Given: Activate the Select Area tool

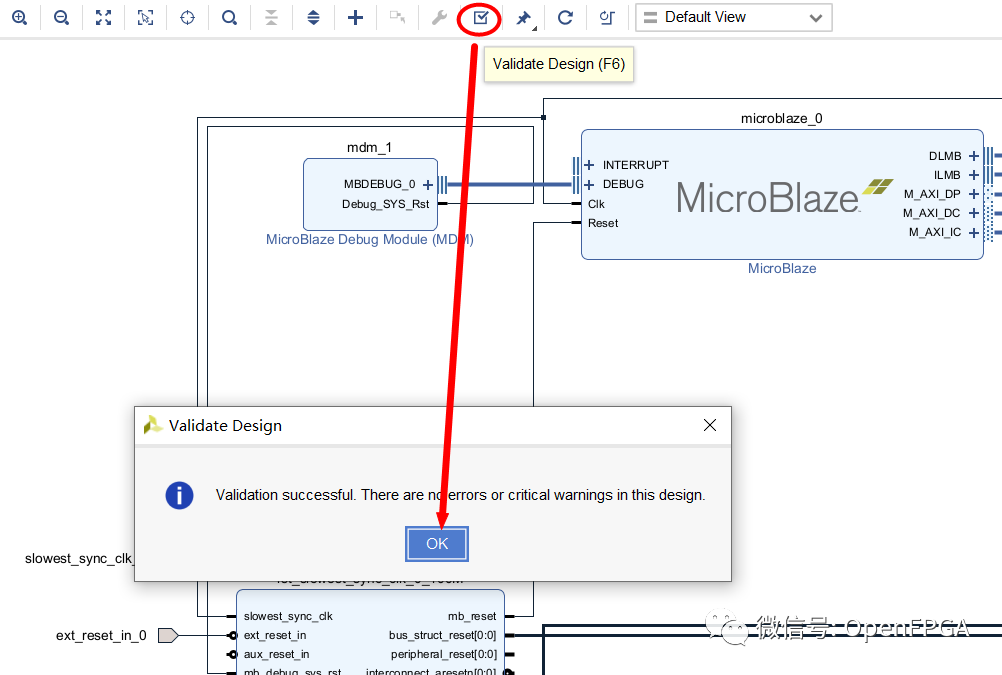Looking at the screenshot, I should [x=146, y=17].
